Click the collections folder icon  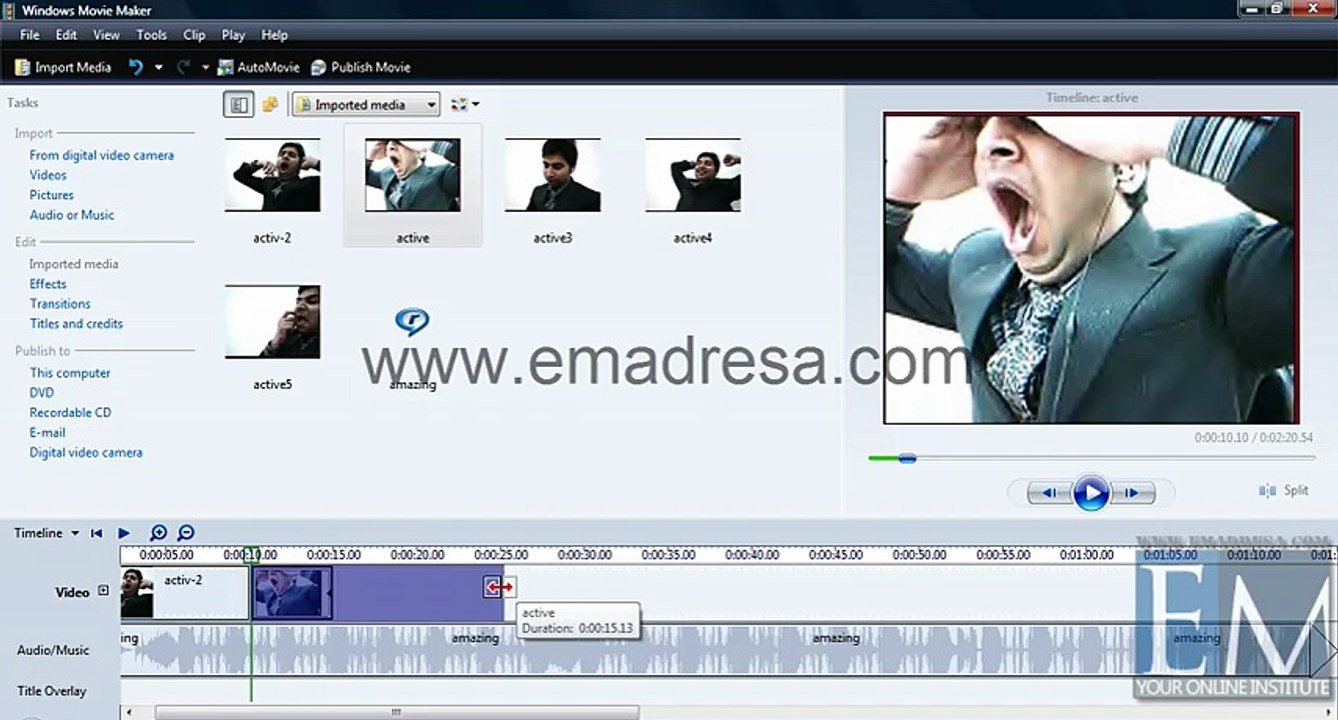point(270,104)
